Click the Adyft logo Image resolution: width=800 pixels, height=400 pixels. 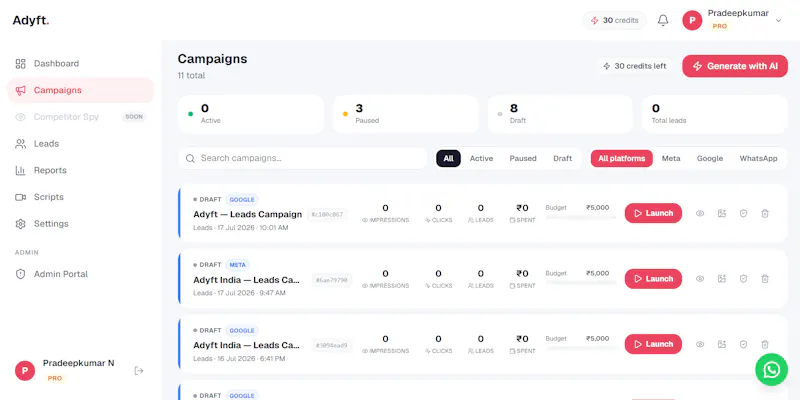point(31,20)
